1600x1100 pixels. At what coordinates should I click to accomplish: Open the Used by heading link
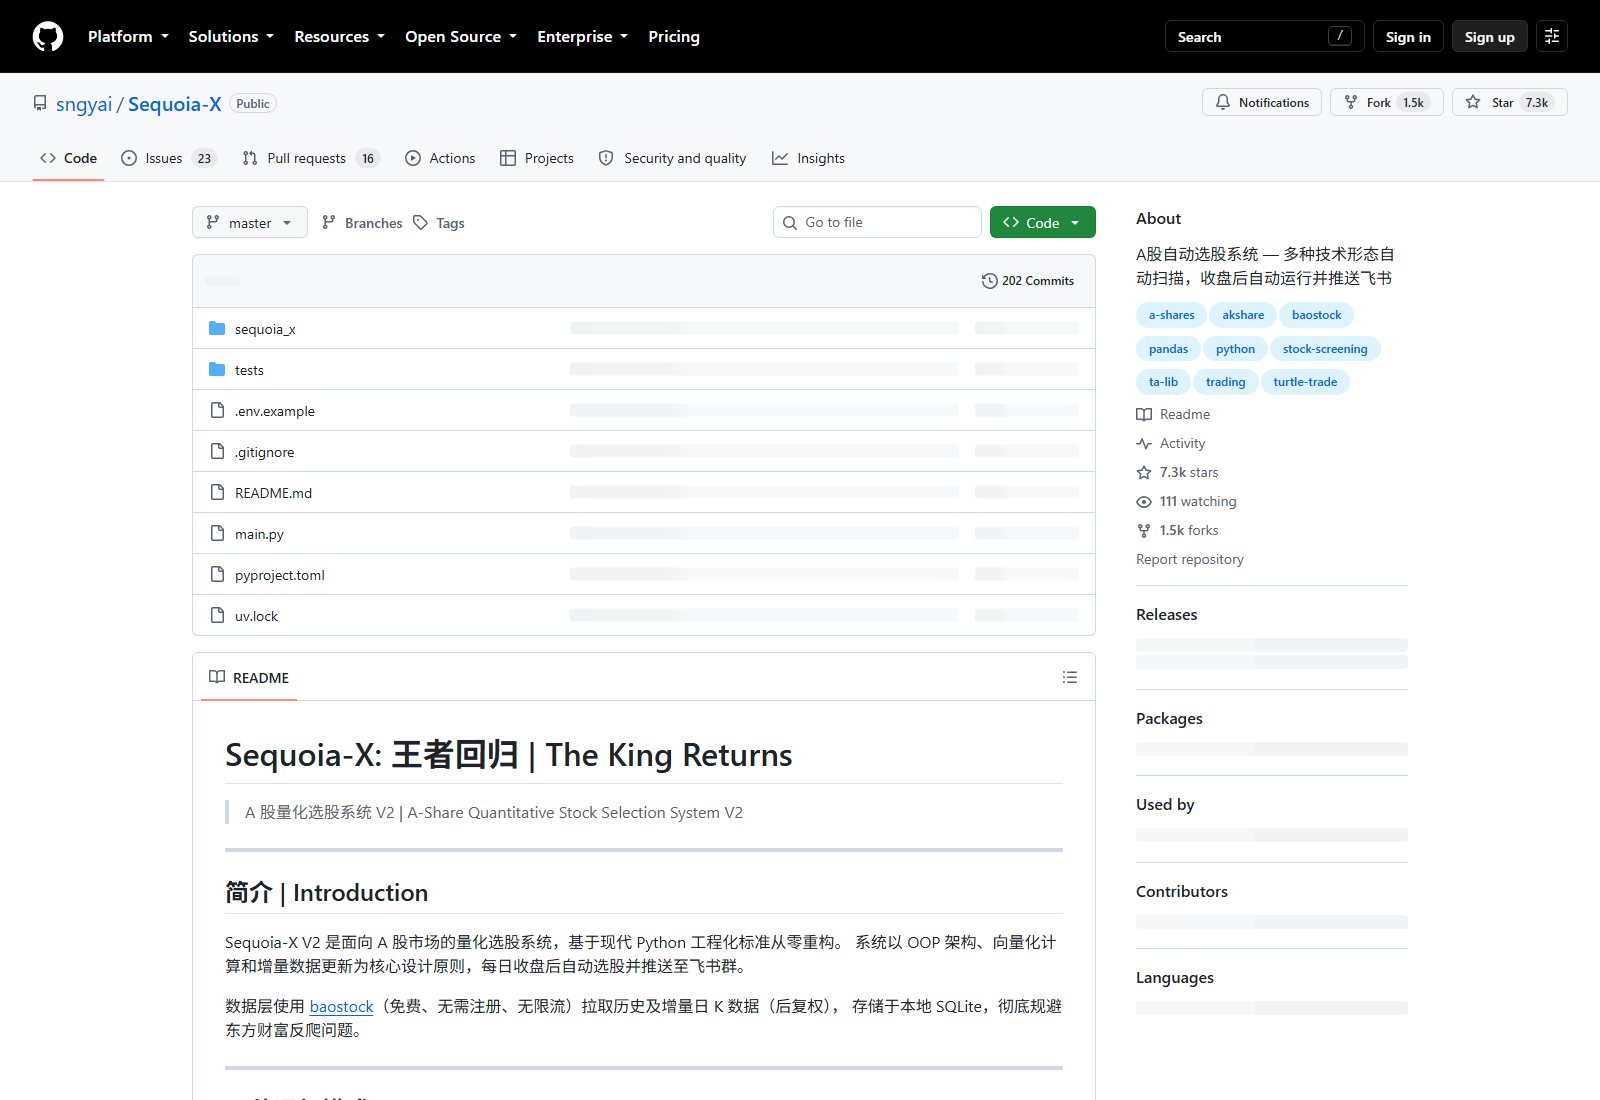pos(1165,804)
